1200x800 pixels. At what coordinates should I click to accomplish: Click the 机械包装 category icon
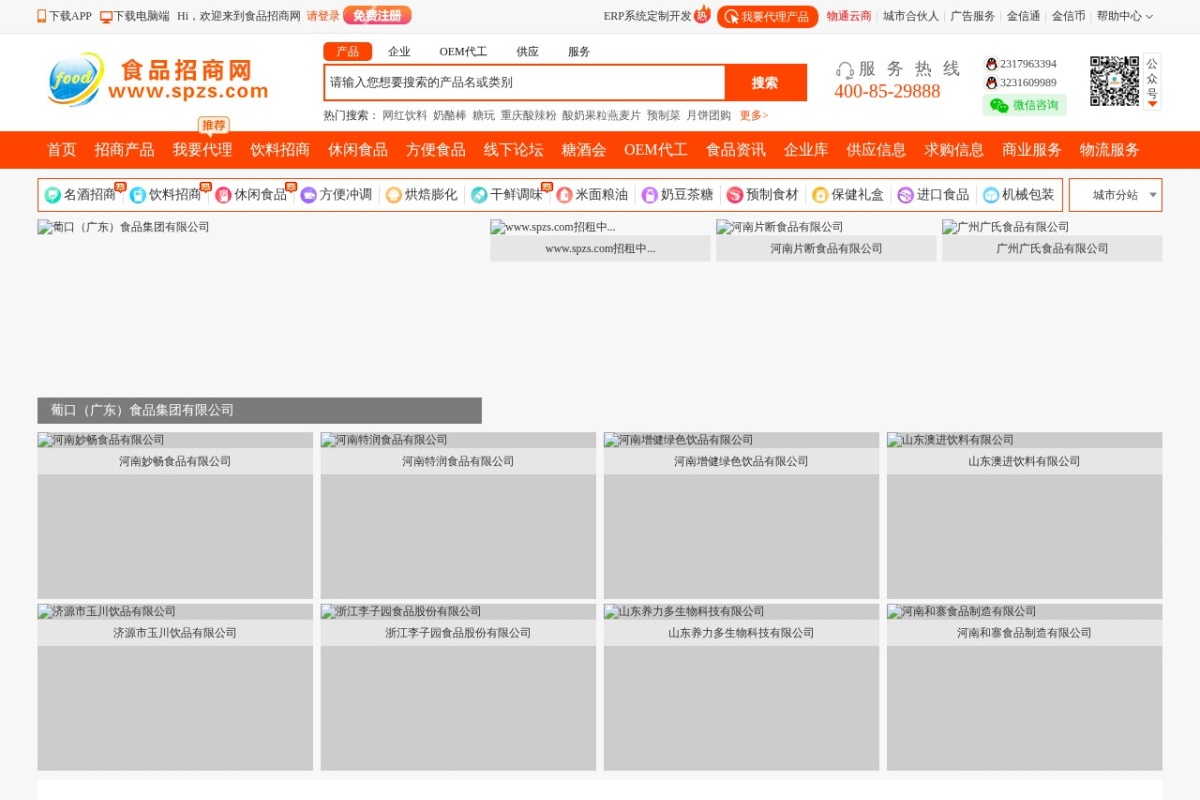point(991,195)
